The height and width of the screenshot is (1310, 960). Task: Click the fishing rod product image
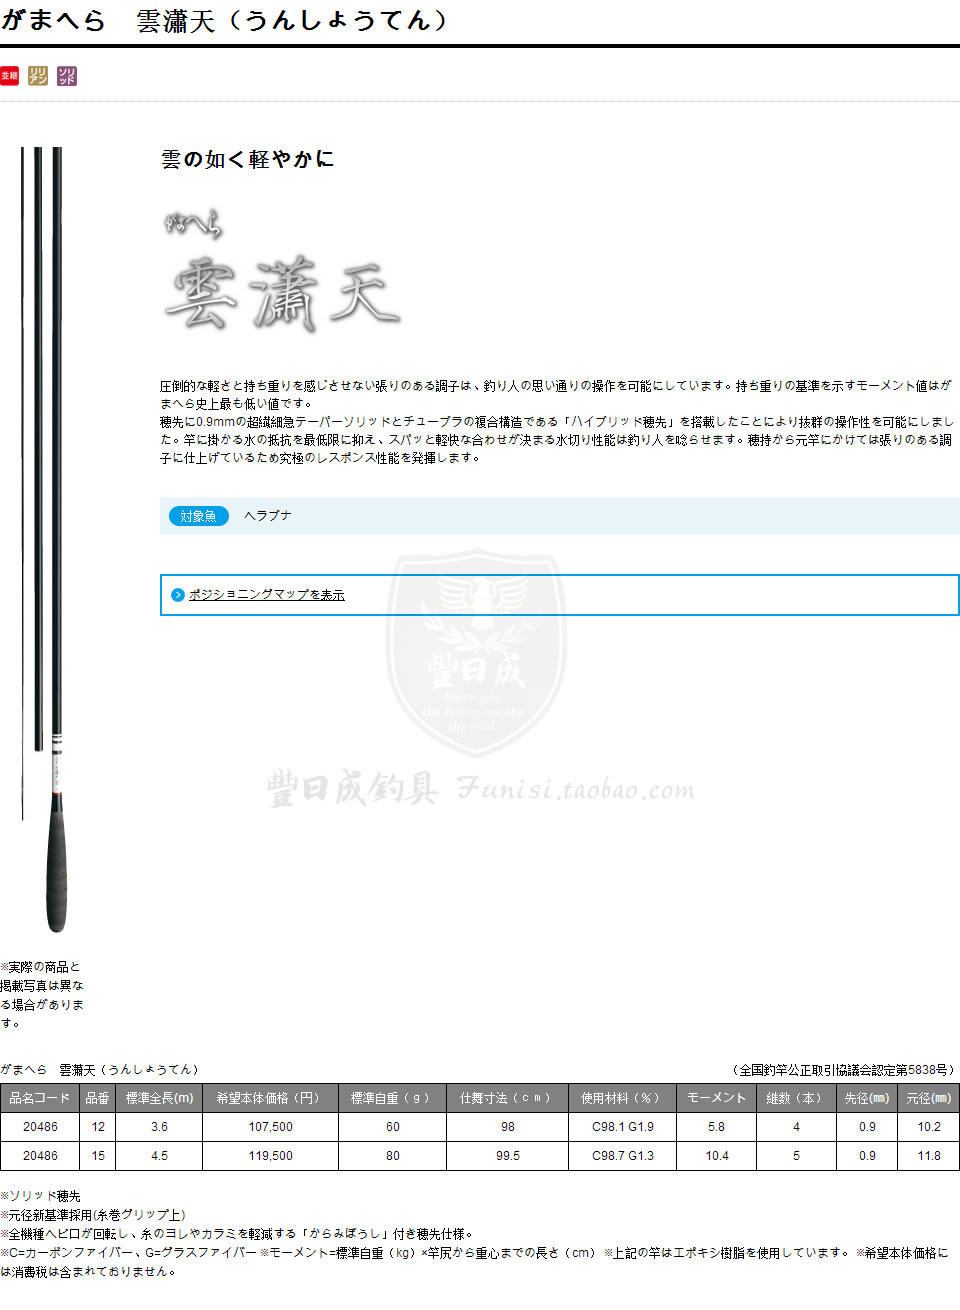point(45,540)
